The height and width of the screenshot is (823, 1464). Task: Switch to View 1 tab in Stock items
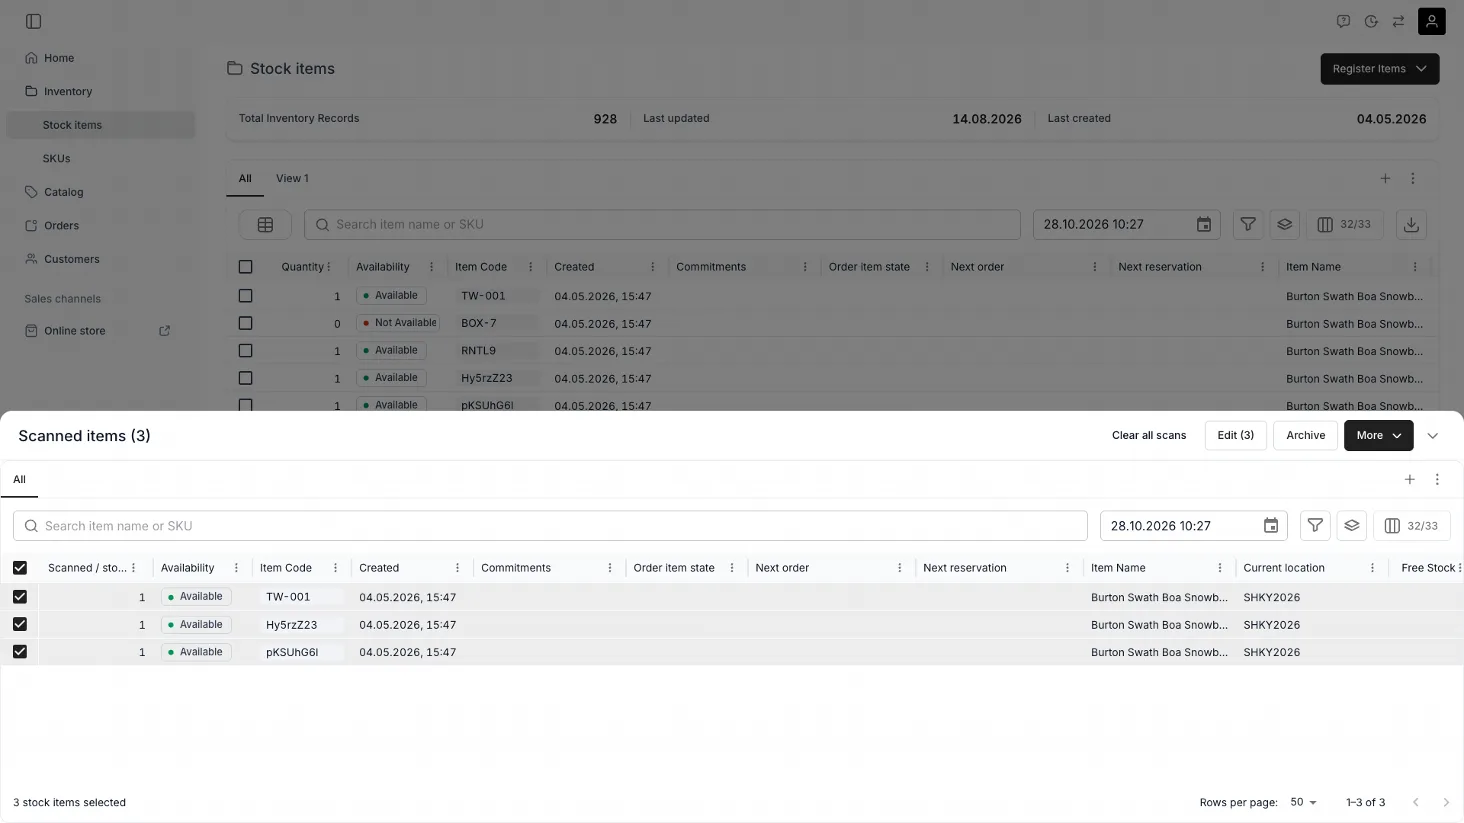tap(292, 178)
